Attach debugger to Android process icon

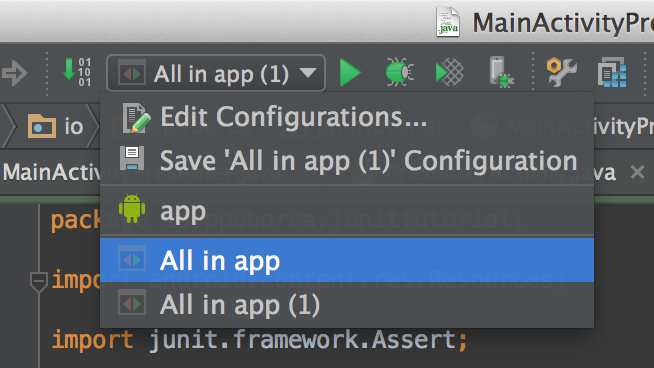pos(501,72)
